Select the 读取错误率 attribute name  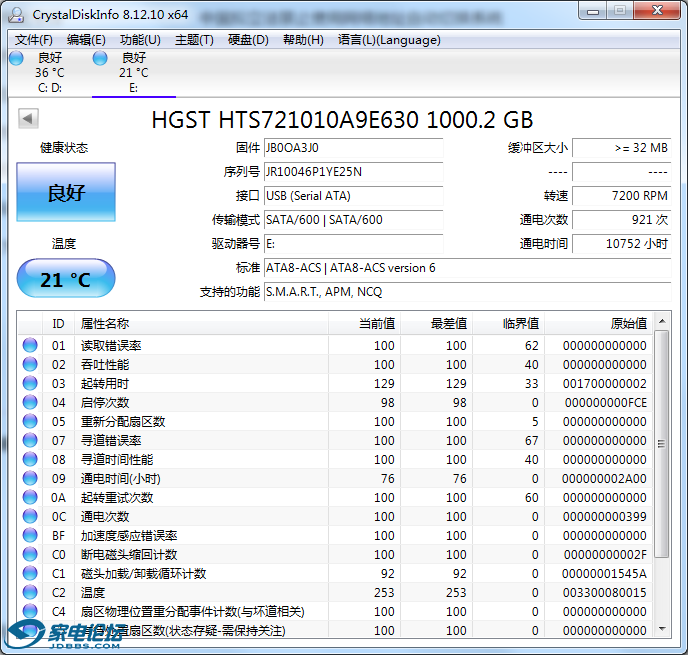[111, 346]
